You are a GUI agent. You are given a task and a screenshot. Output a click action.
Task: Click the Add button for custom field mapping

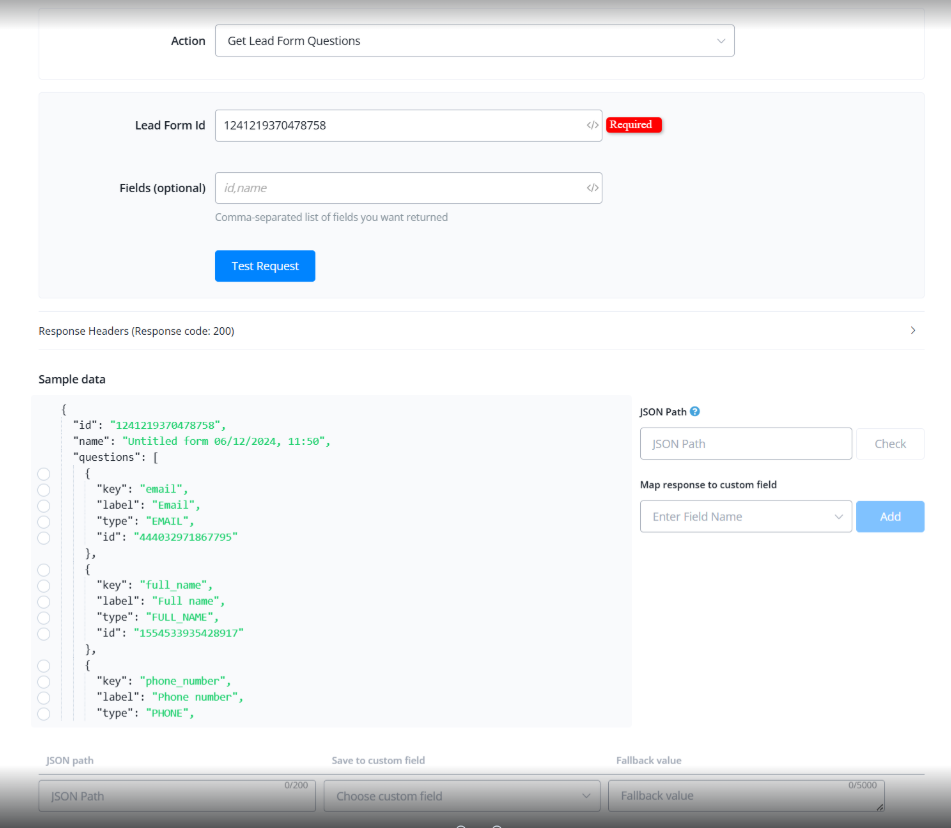click(x=890, y=517)
